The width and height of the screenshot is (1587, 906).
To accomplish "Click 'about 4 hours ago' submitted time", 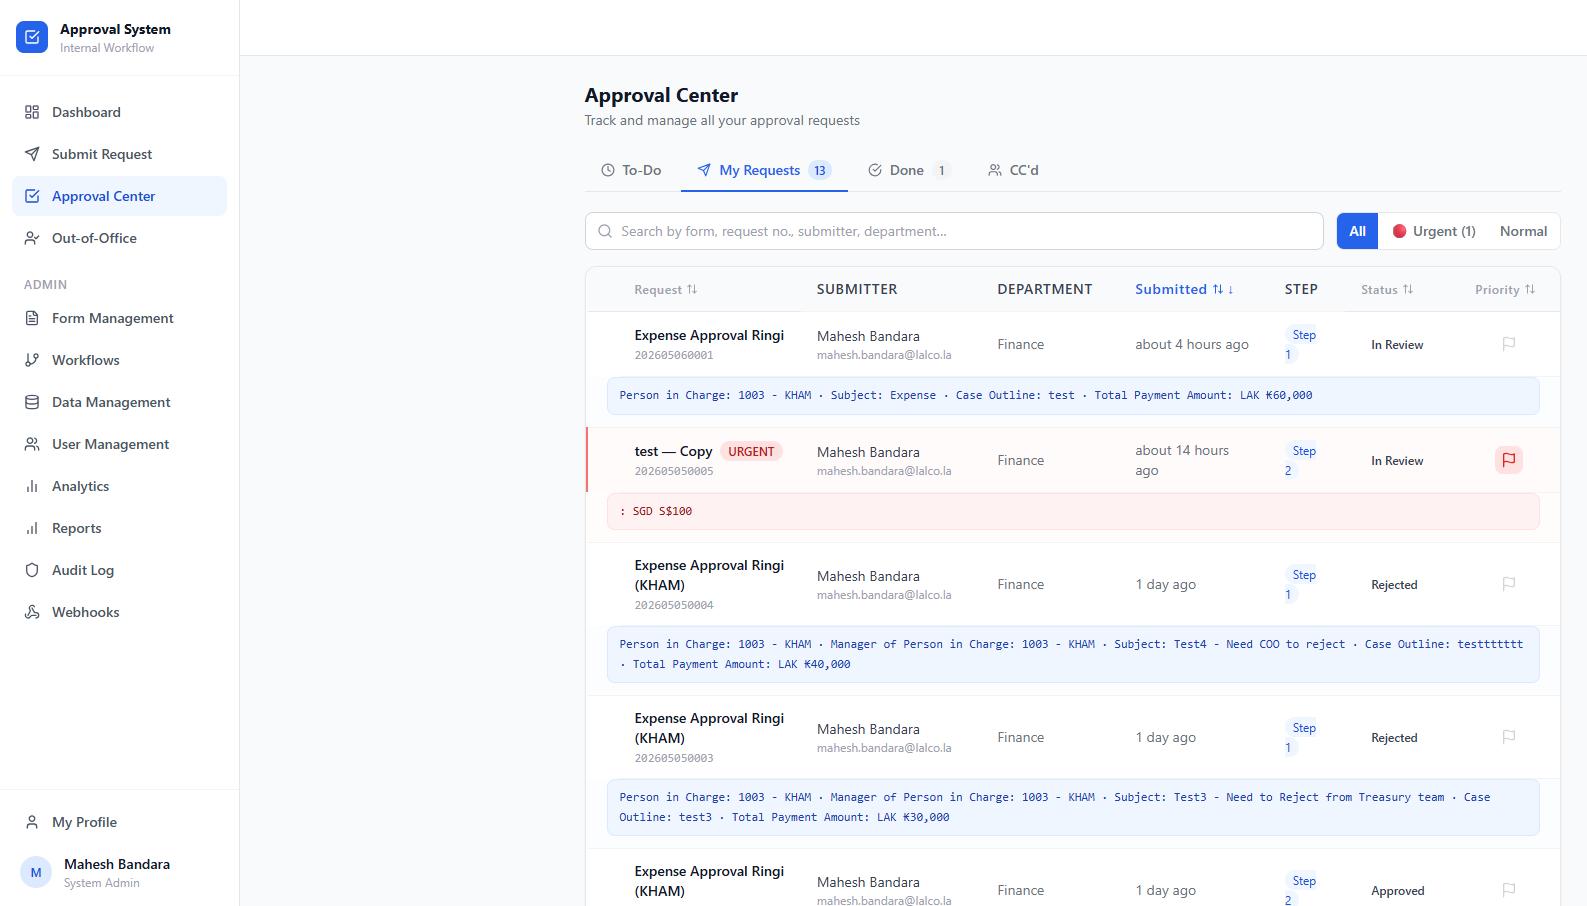I will [1192, 344].
